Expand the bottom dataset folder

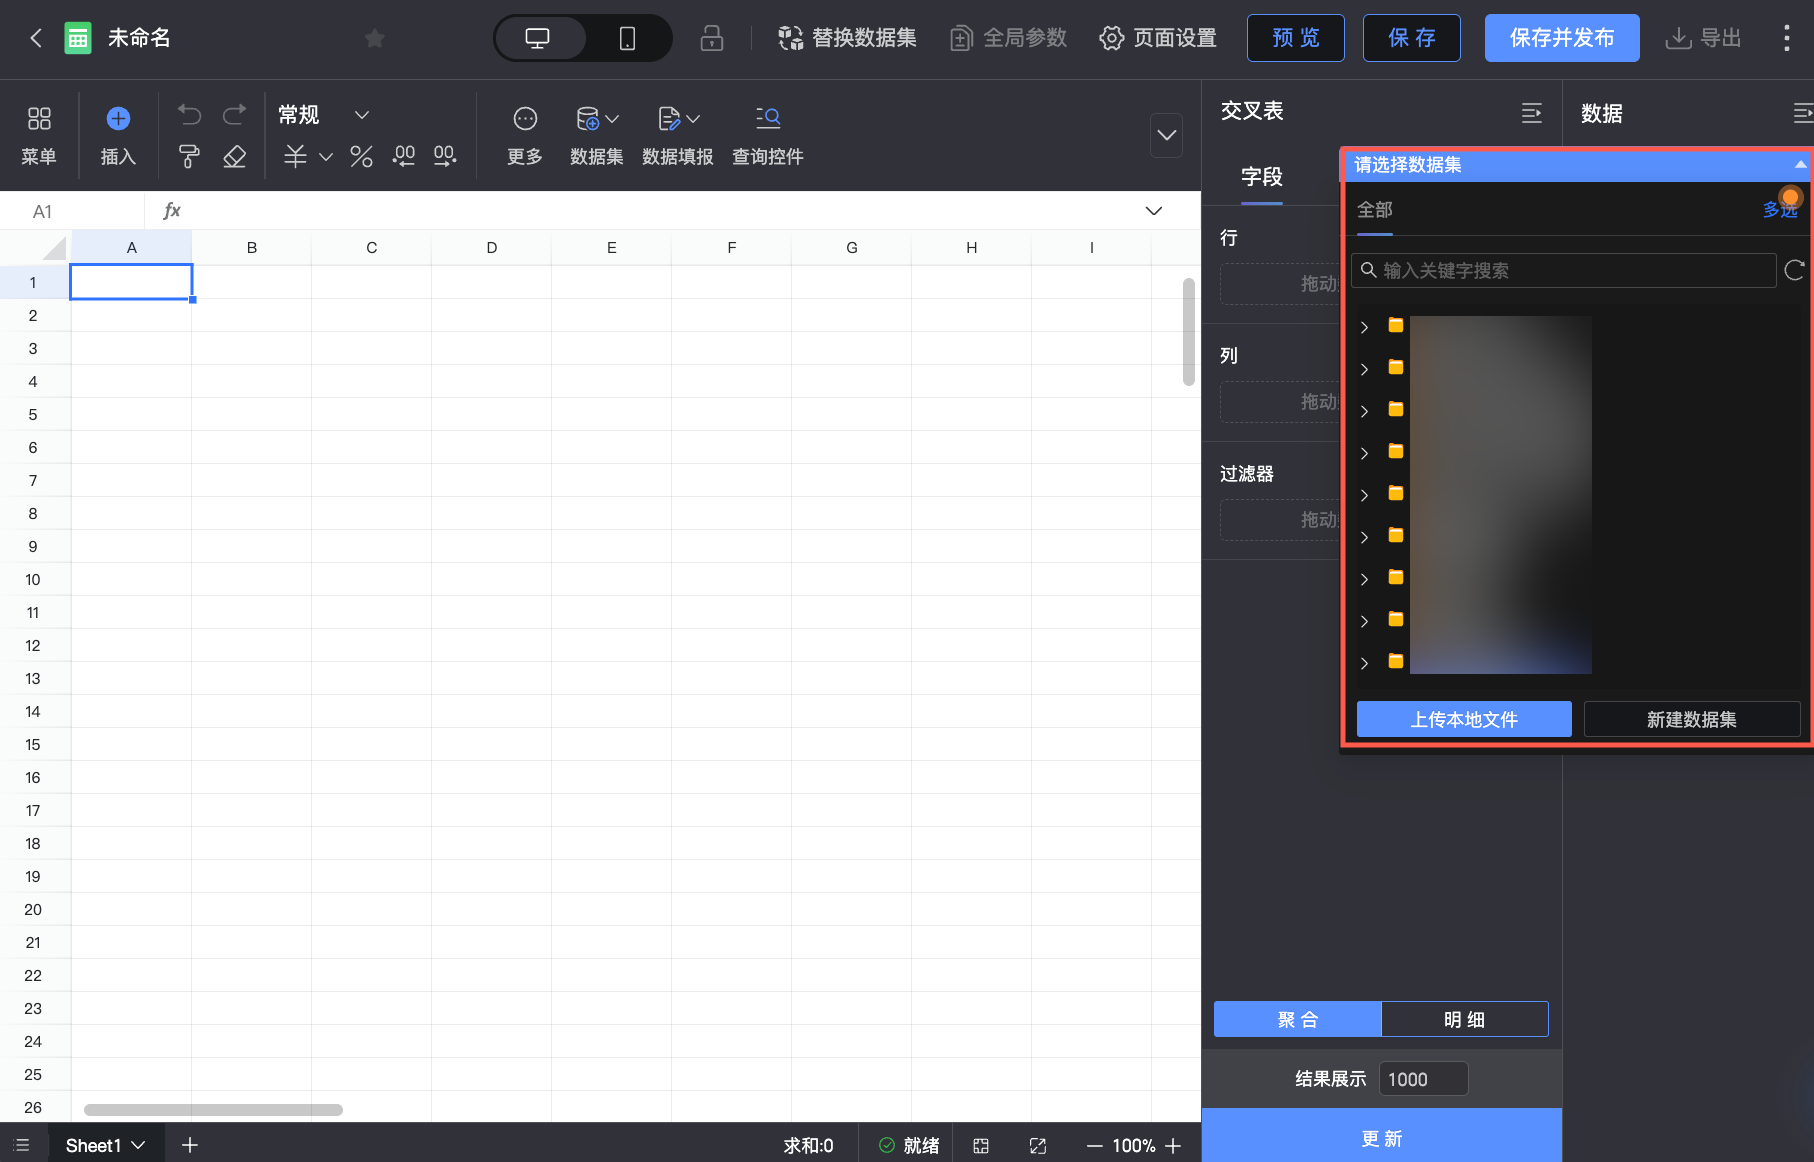[x=1364, y=663]
